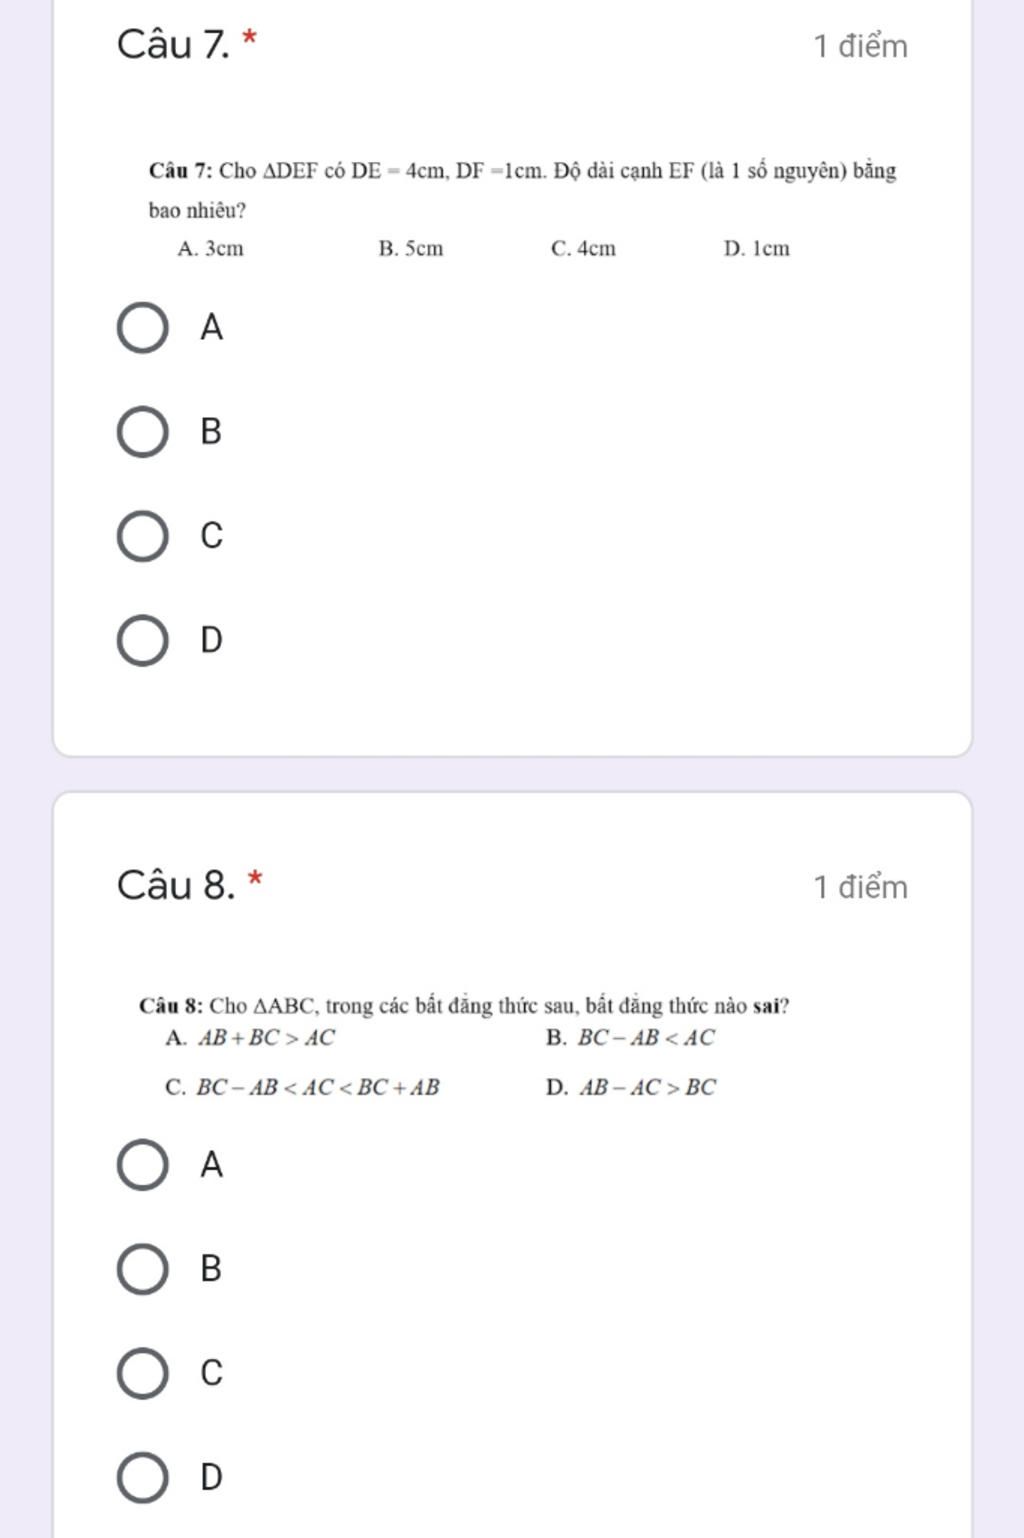Select radio option A for Câu 8
This screenshot has width=1024, height=1538.
click(x=143, y=1165)
